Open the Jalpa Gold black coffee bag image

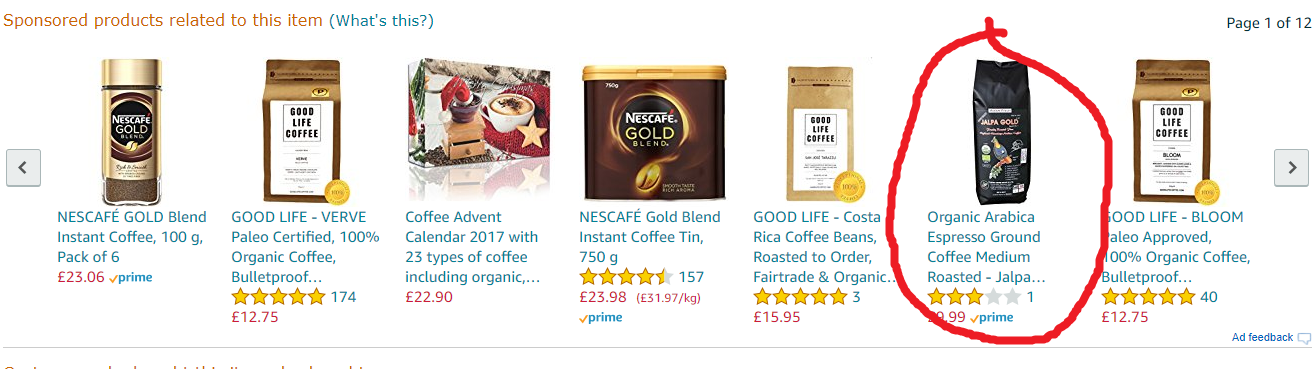[1001, 130]
